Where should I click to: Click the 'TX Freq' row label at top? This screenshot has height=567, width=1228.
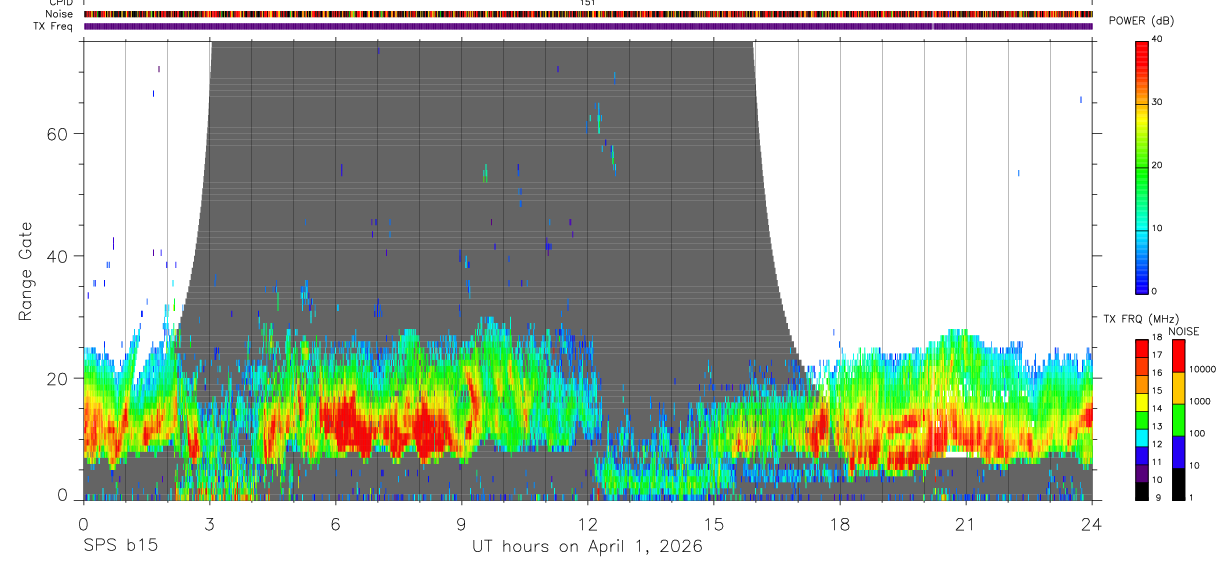pyautogui.click(x=54, y=26)
